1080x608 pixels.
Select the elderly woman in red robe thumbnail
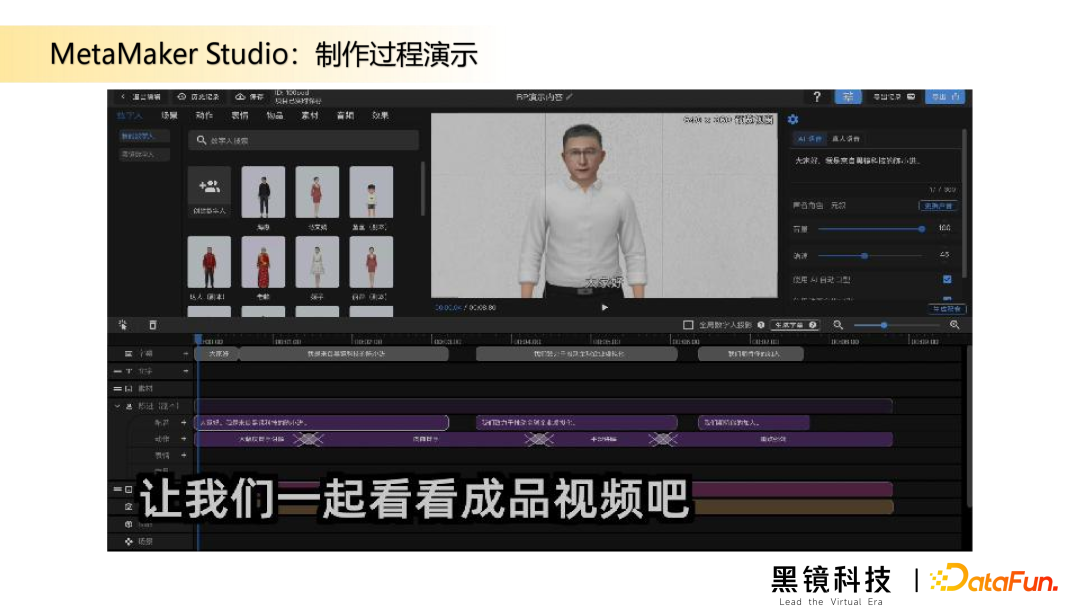pyautogui.click(x=263, y=262)
